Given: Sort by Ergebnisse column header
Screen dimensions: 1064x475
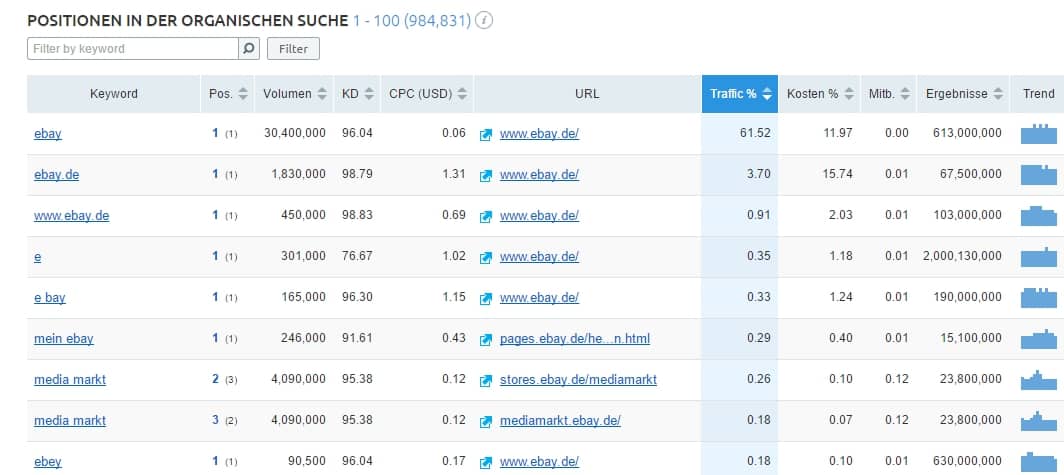Looking at the screenshot, I should (x=964, y=94).
